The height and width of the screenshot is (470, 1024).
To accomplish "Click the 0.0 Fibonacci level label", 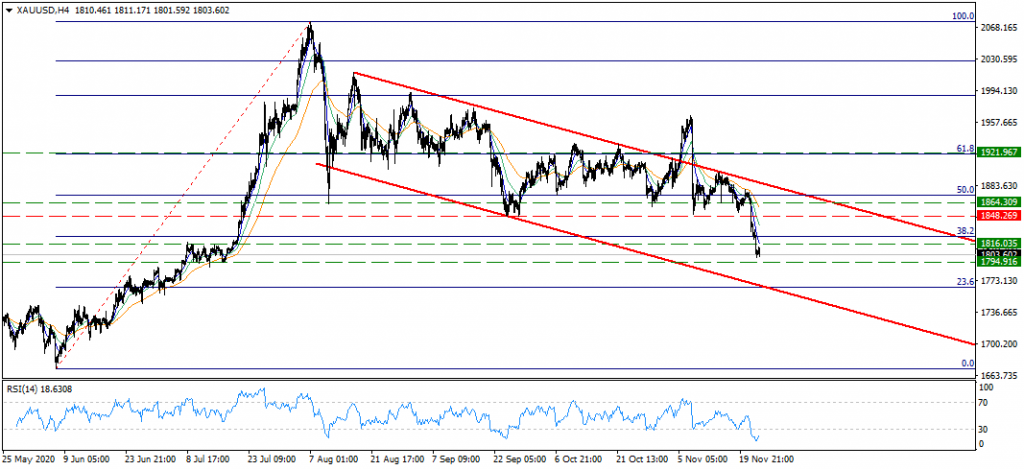I will tap(967, 363).
